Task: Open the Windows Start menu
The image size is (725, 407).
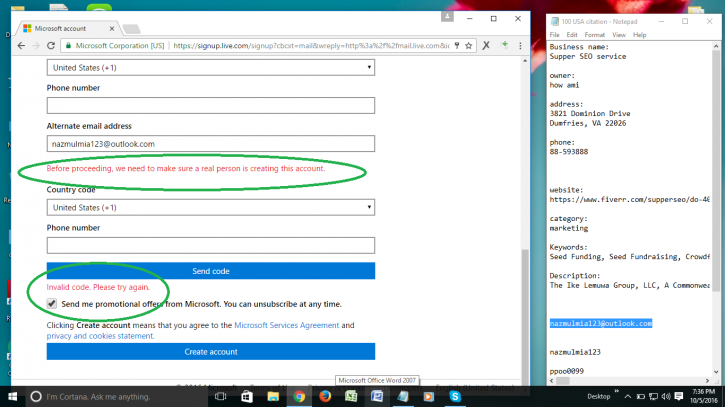Action: [x=12, y=397]
